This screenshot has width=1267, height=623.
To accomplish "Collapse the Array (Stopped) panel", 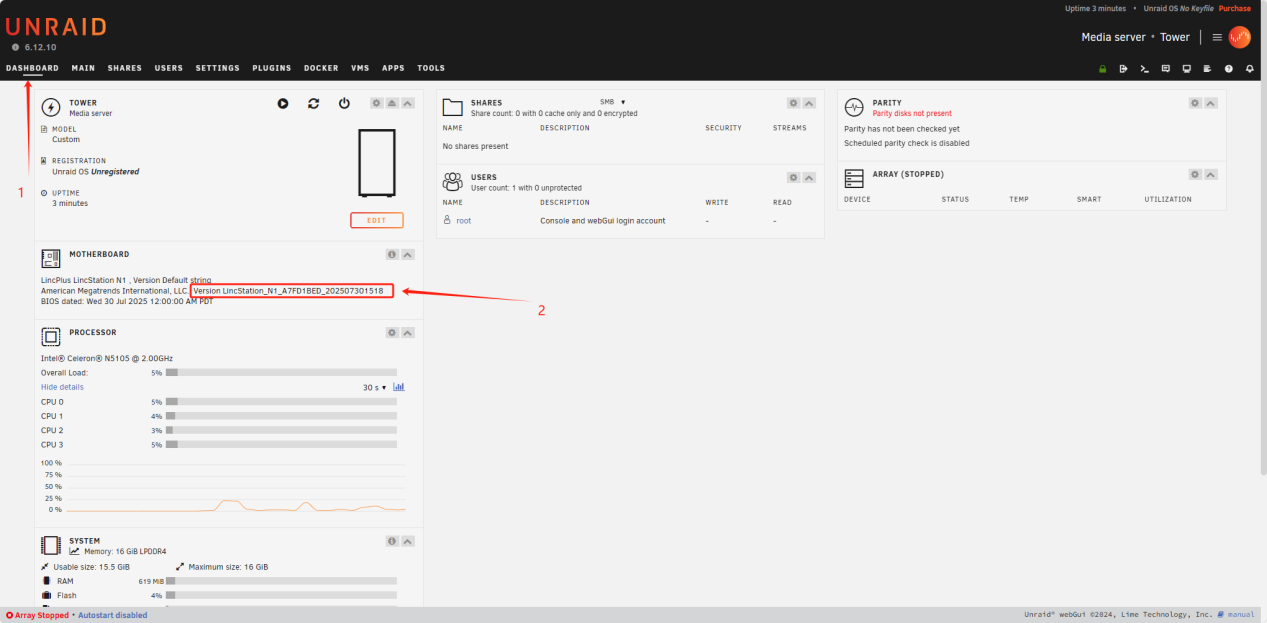I will (x=1211, y=174).
